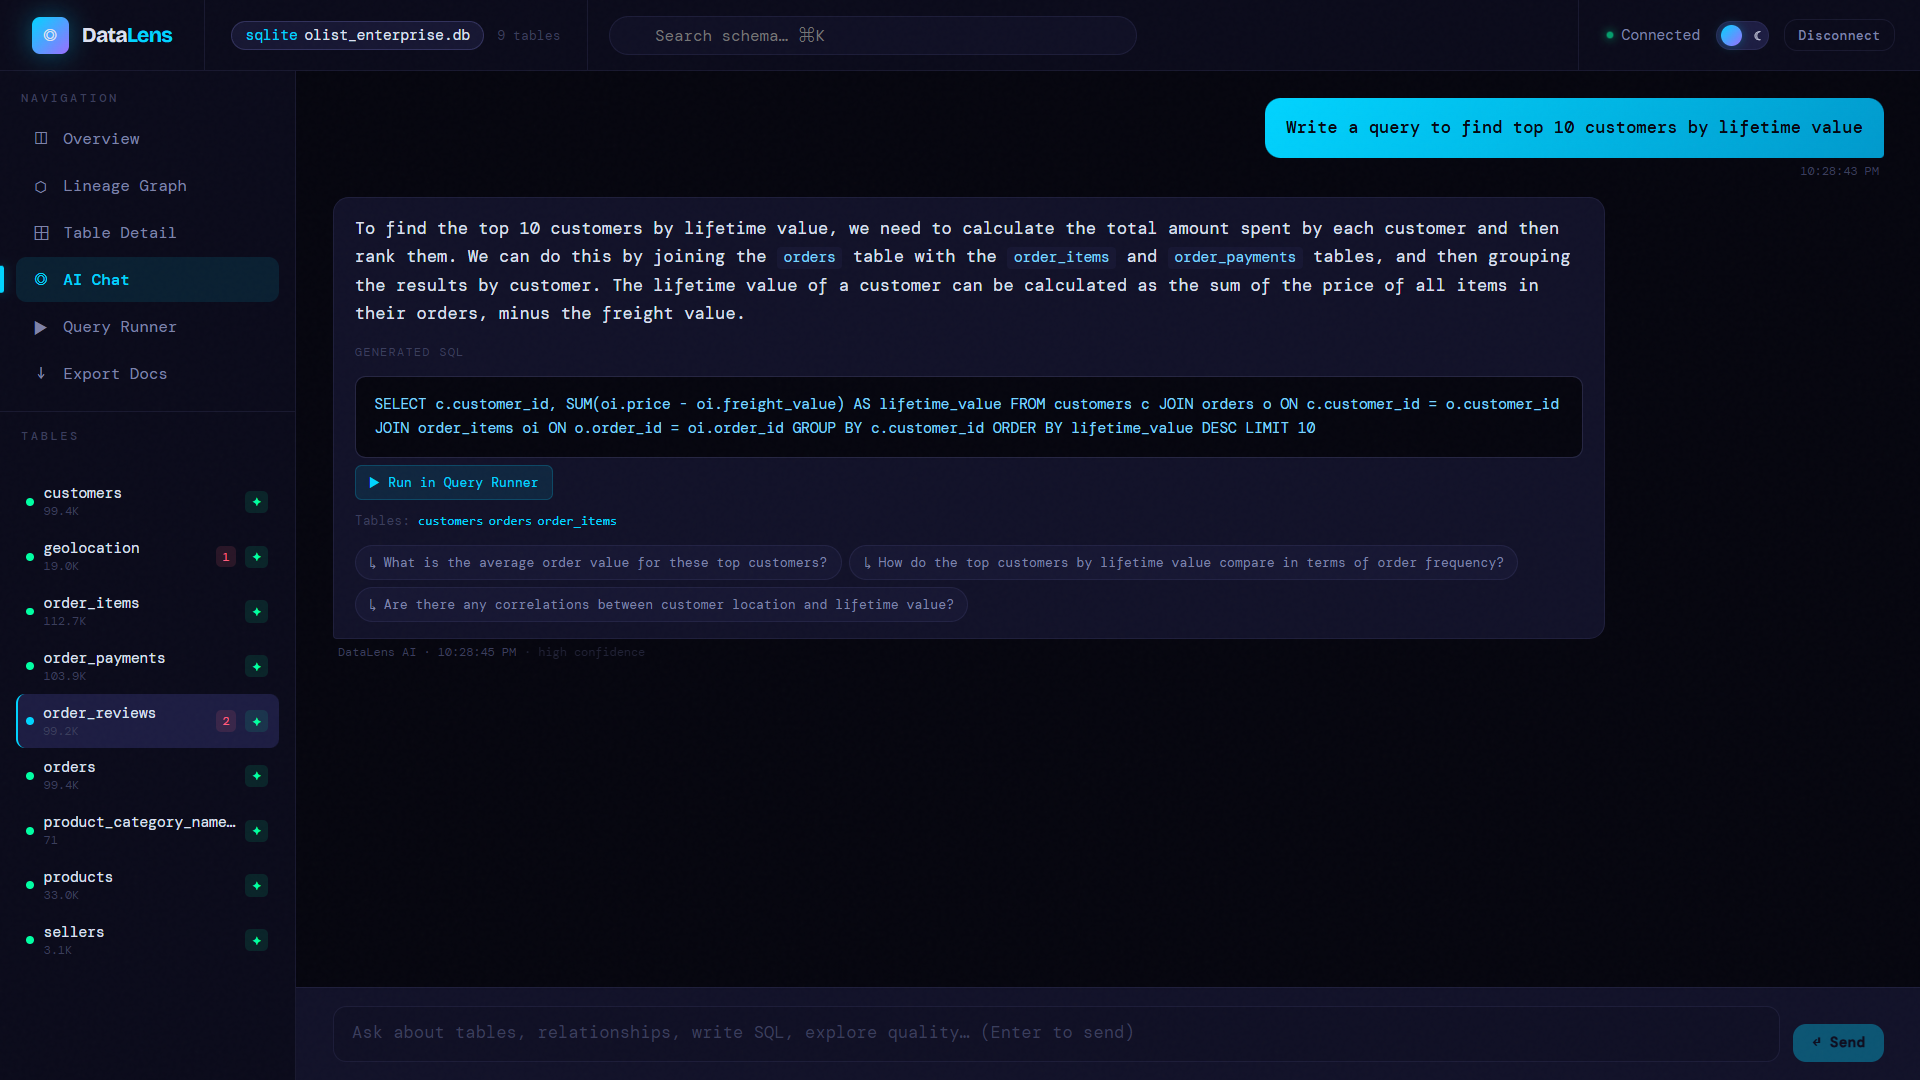Click Run in Query Runner button
The width and height of the screenshot is (1920, 1080).
click(x=453, y=483)
